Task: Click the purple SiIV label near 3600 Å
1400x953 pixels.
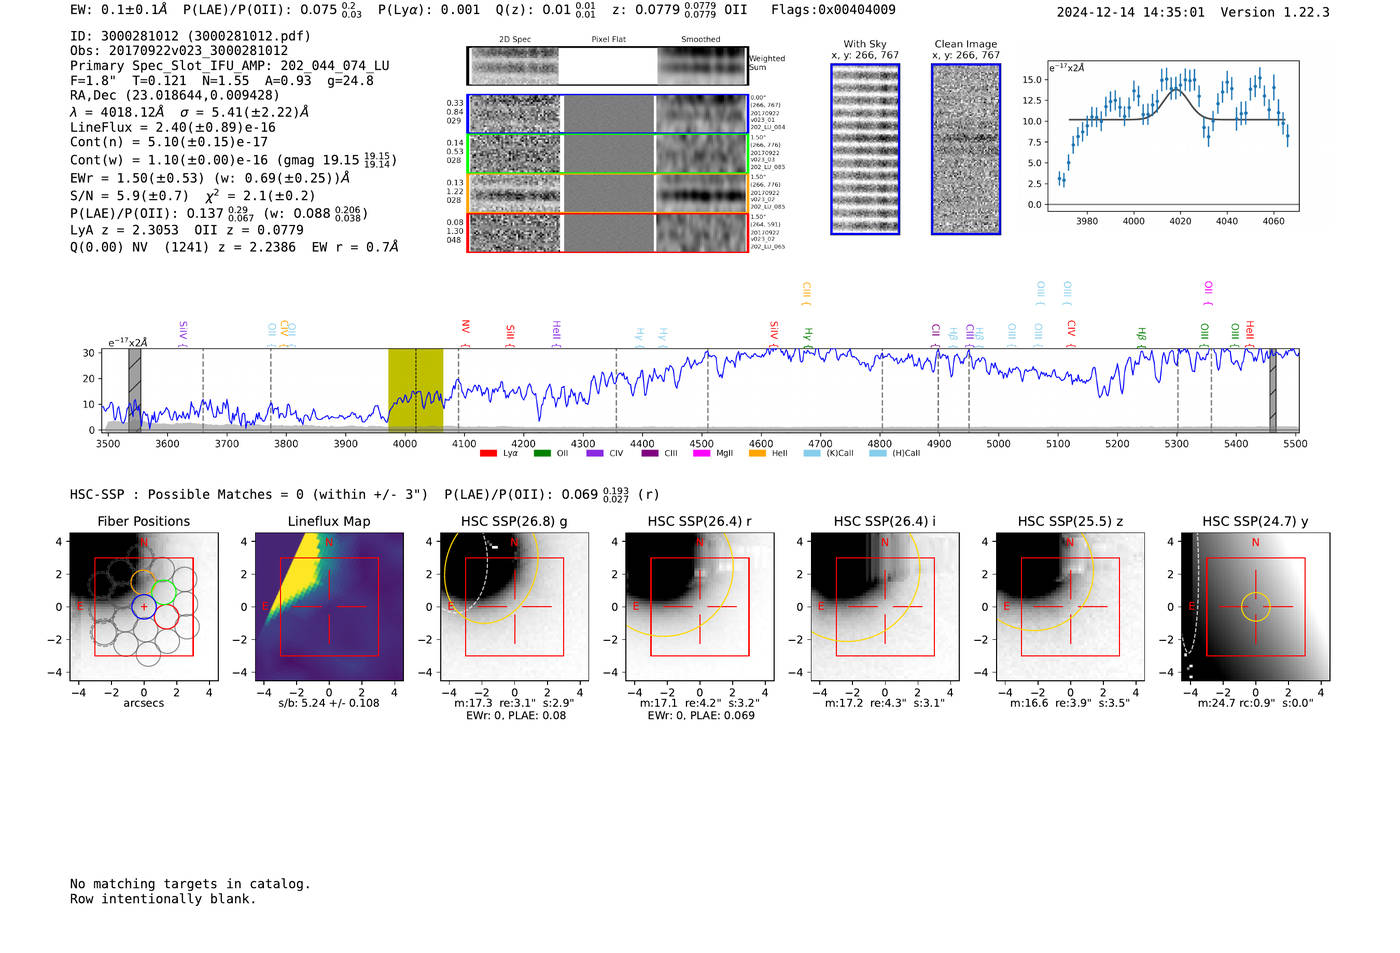Action: click(x=183, y=332)
